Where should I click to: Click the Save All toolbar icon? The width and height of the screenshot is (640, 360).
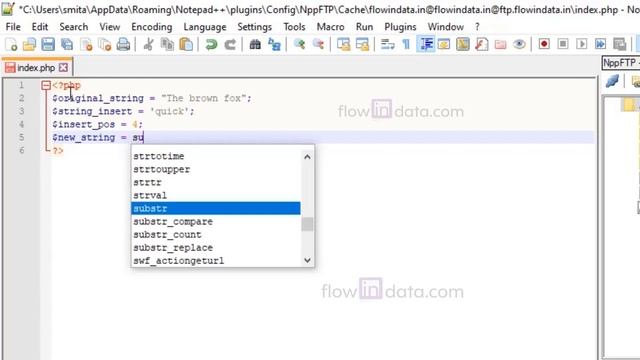(67, 44)
